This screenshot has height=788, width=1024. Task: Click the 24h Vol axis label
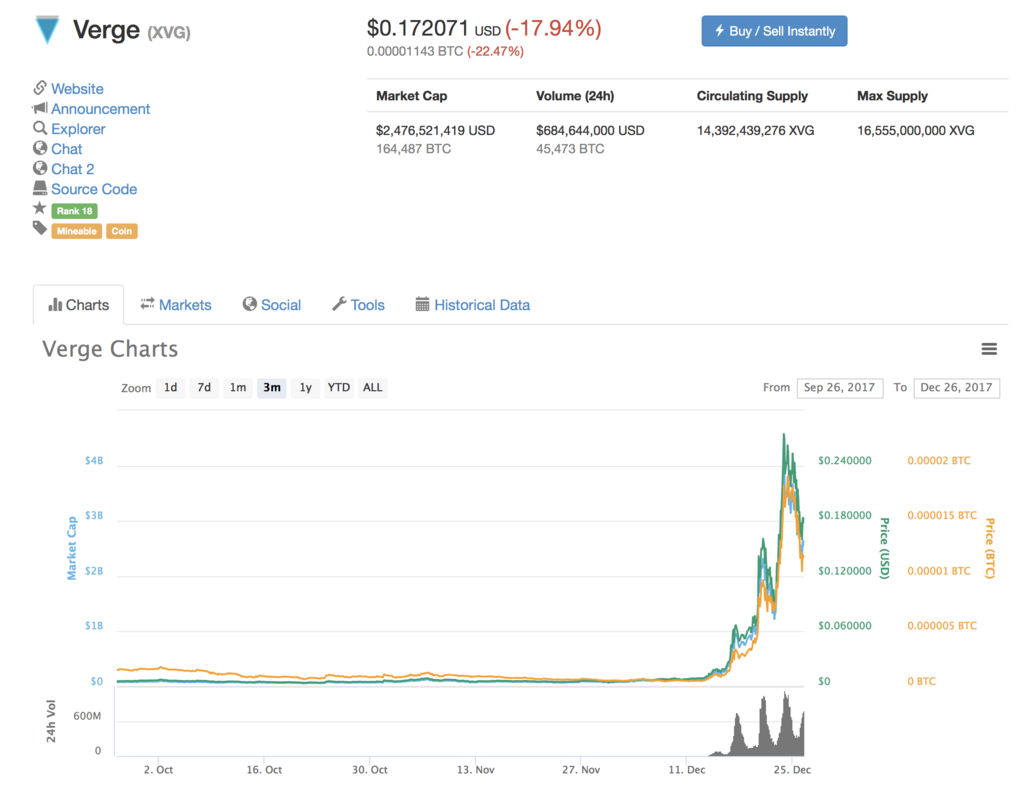pos(51,721)
